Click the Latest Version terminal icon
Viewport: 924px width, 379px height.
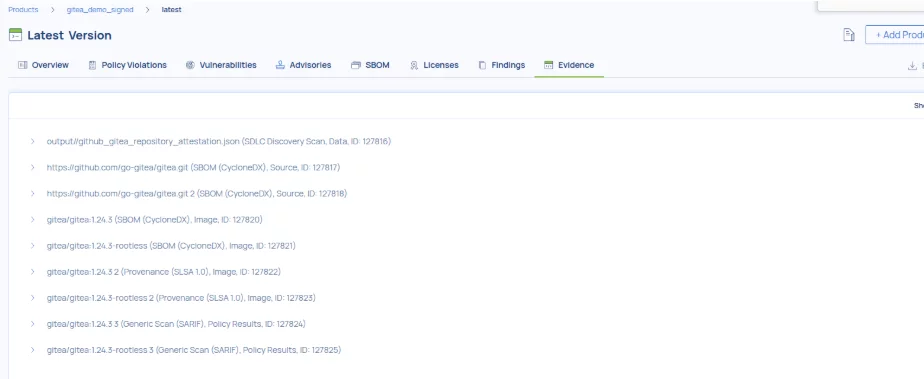pyautogui.click(x=15, y=35)
